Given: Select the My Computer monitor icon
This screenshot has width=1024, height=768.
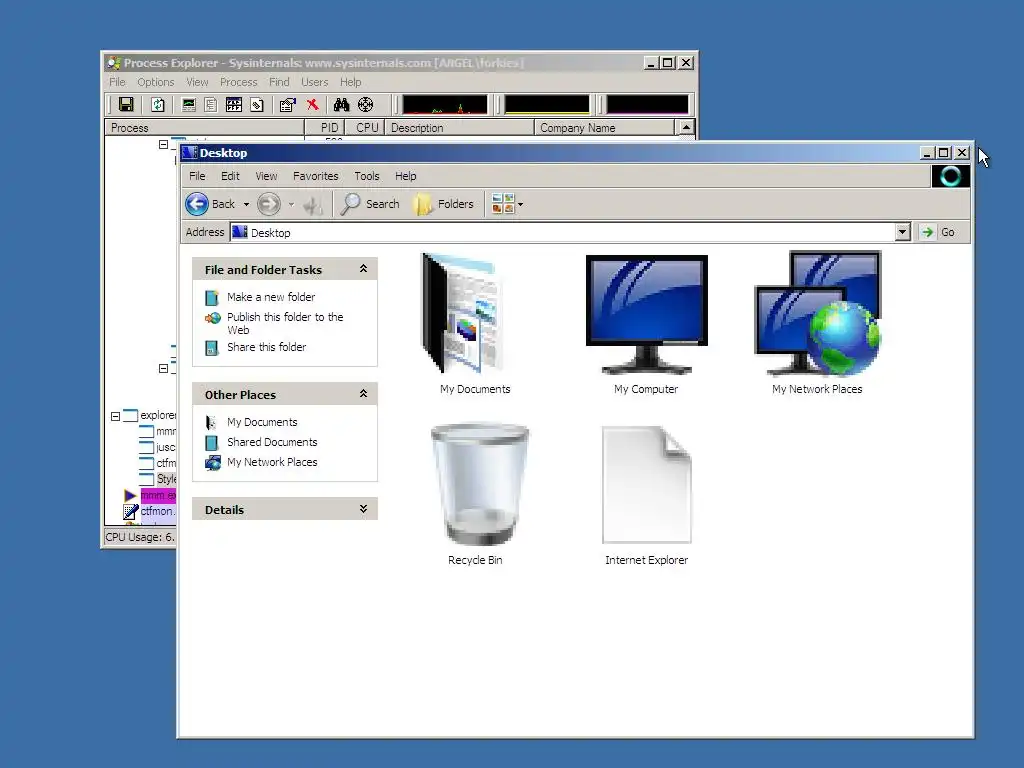Looking at the screenshot, I should point(647,314).
